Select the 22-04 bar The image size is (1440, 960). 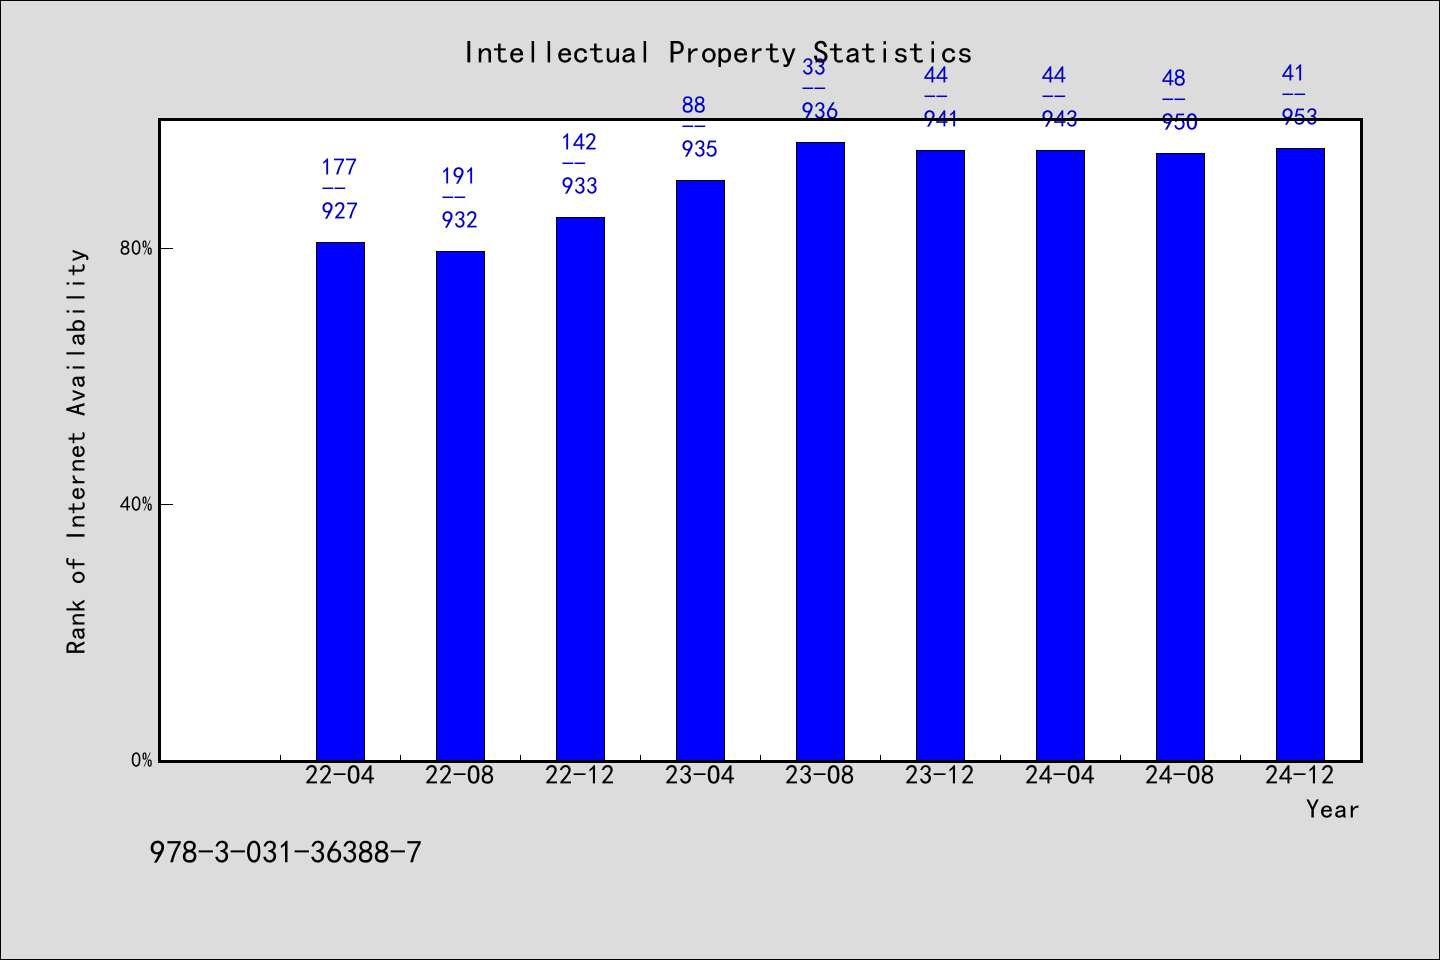[340, 501]
